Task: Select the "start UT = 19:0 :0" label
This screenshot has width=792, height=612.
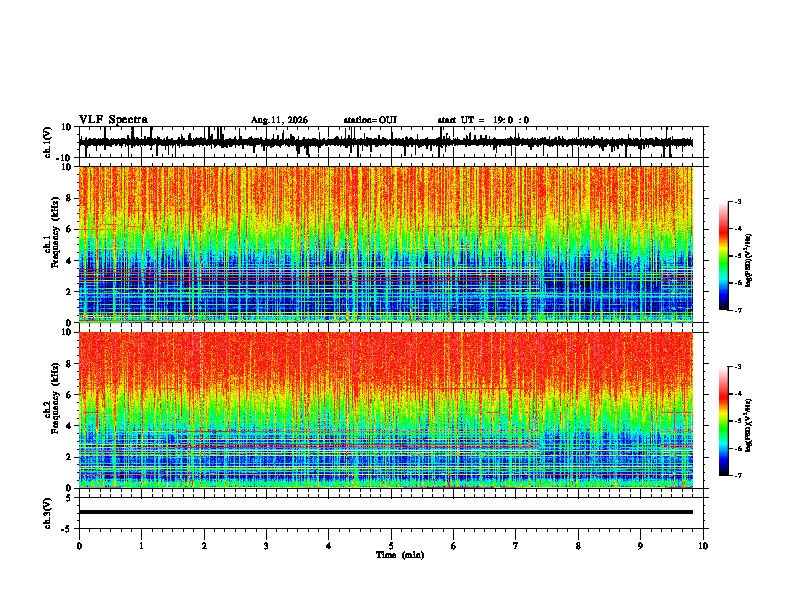Action: click(483, 120)
